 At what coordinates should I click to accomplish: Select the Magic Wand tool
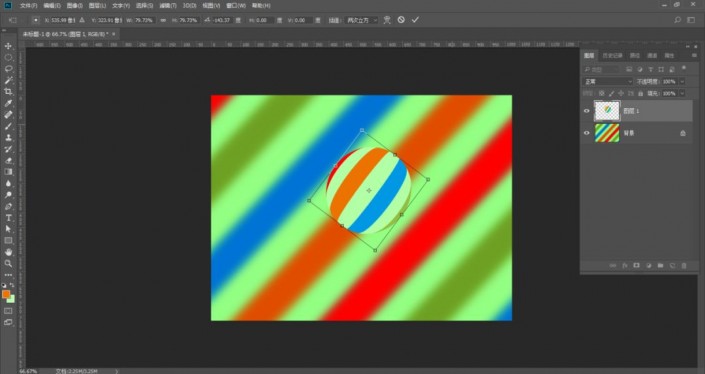[8, 80]
